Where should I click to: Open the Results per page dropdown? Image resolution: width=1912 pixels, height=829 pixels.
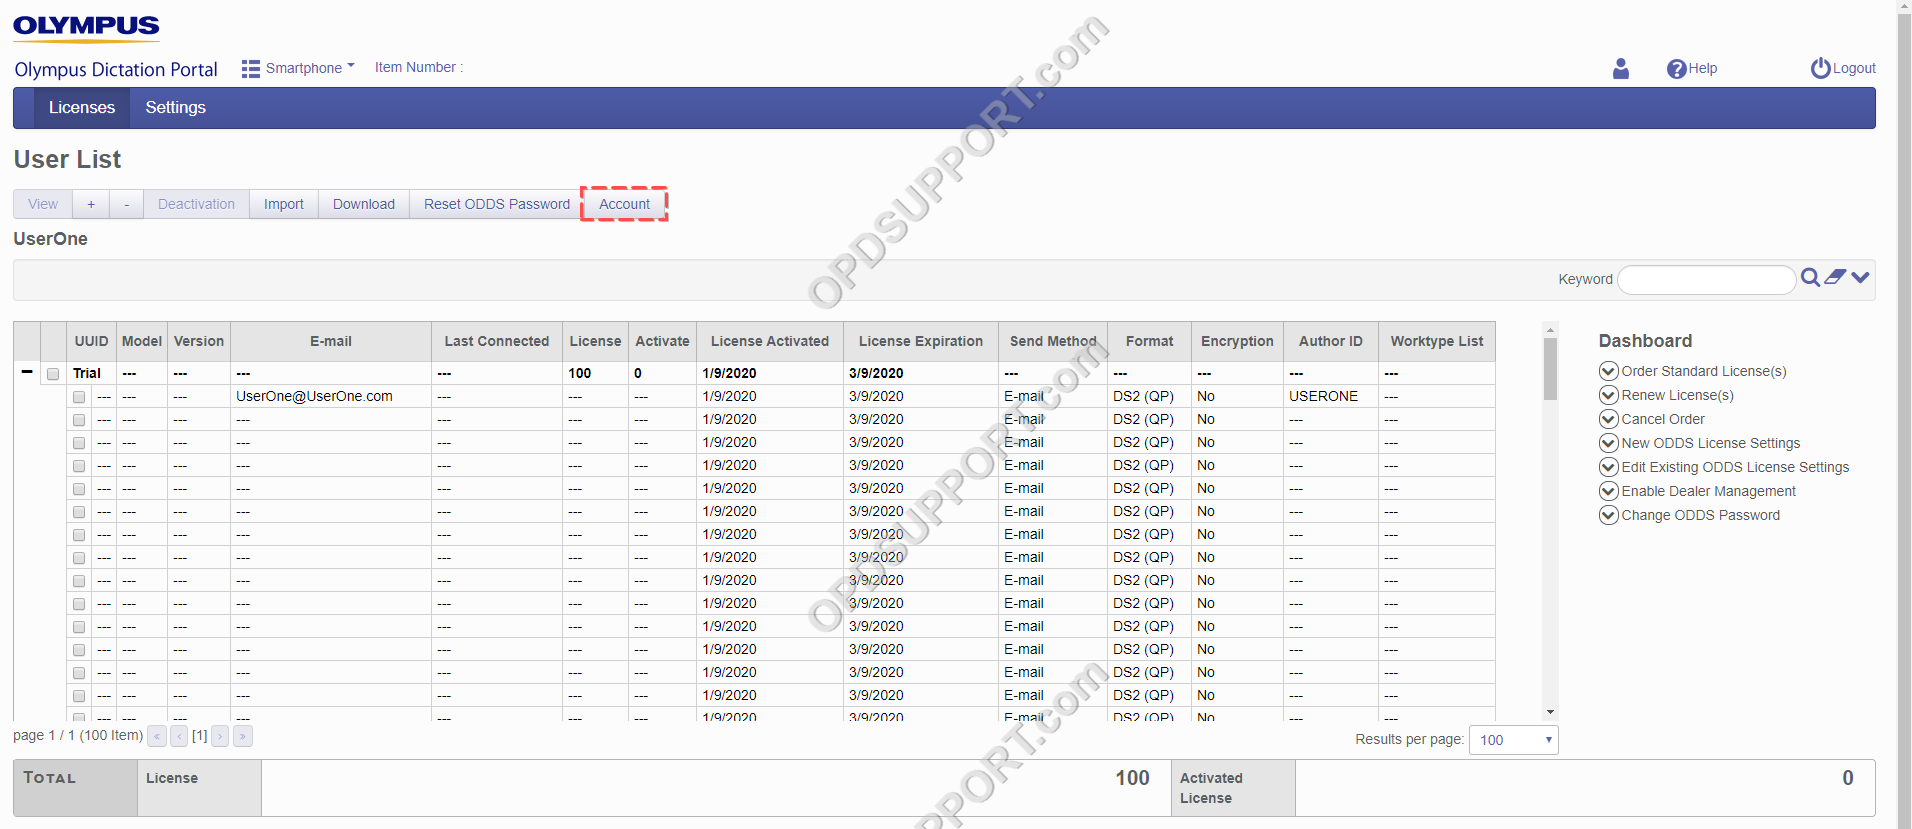1513,740
